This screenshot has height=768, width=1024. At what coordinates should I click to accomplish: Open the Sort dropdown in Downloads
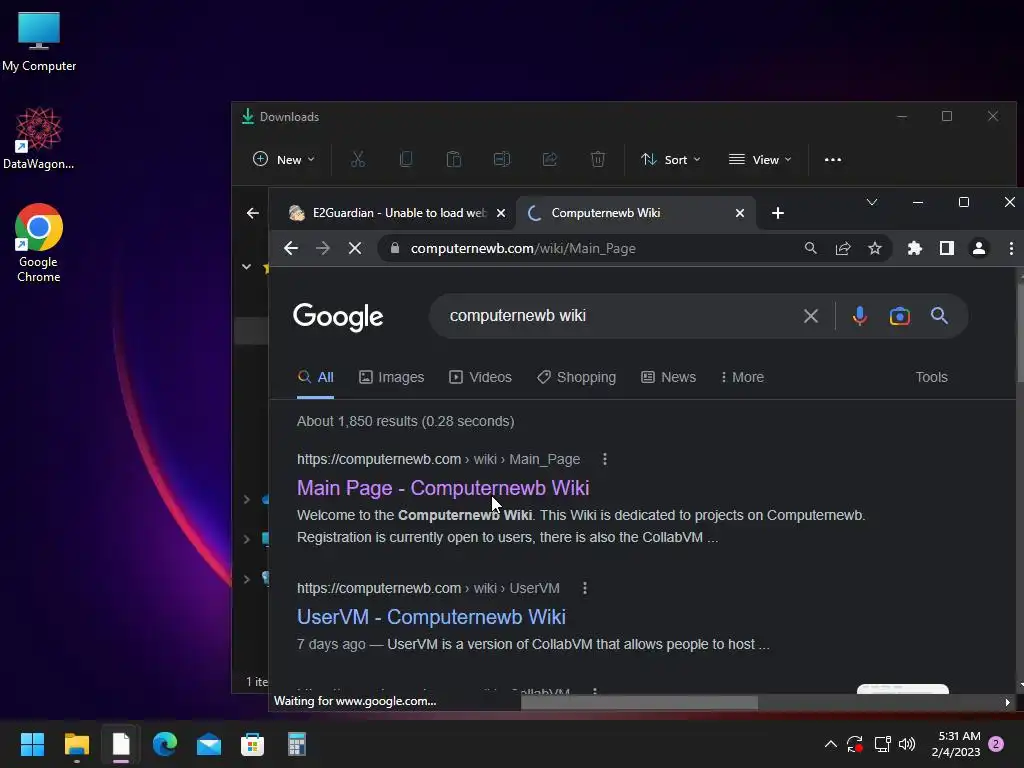coord(670,159)
